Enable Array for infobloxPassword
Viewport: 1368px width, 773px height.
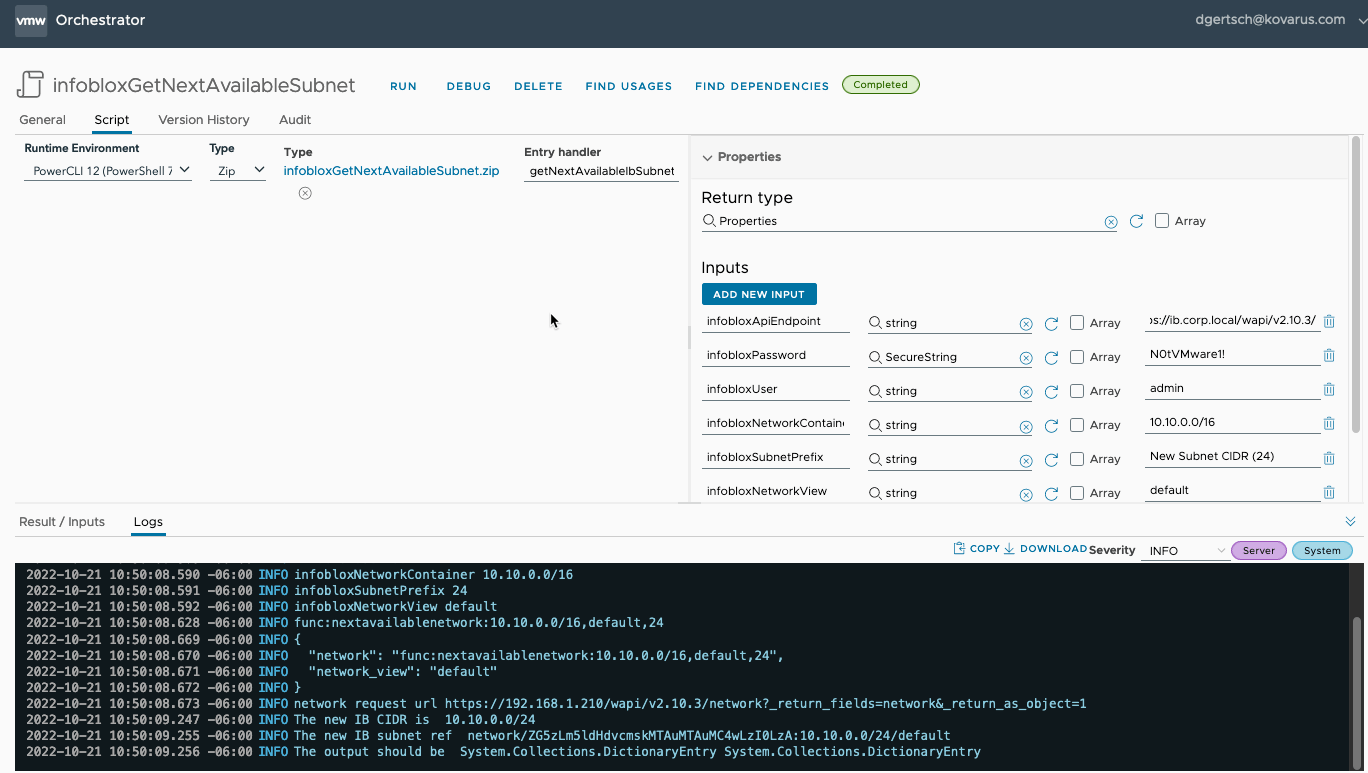coord(1077,357)
